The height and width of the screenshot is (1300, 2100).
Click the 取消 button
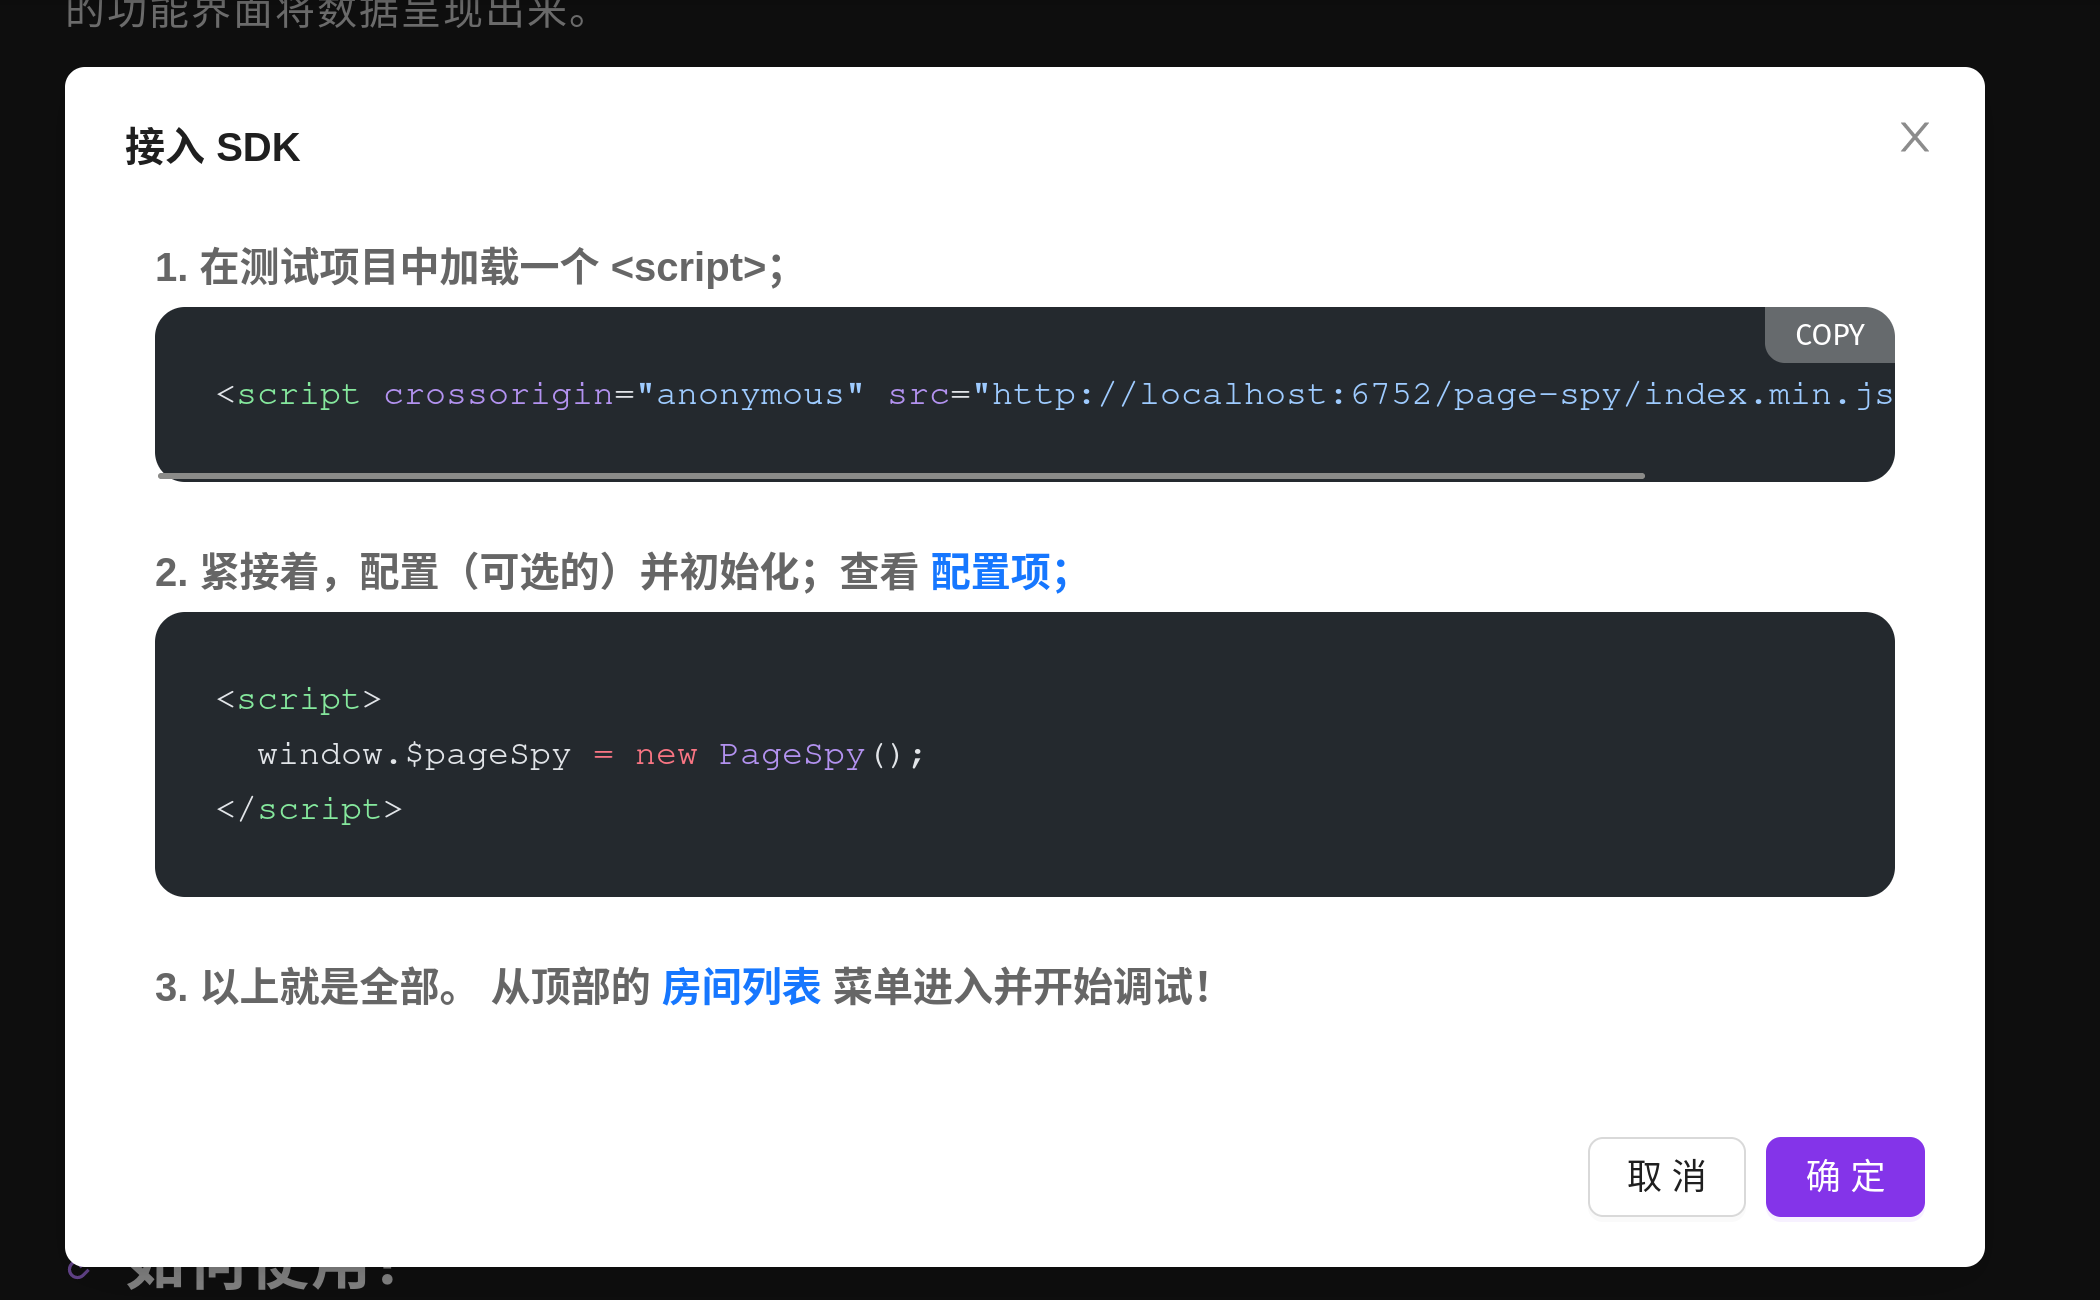pos(1666,1177)
